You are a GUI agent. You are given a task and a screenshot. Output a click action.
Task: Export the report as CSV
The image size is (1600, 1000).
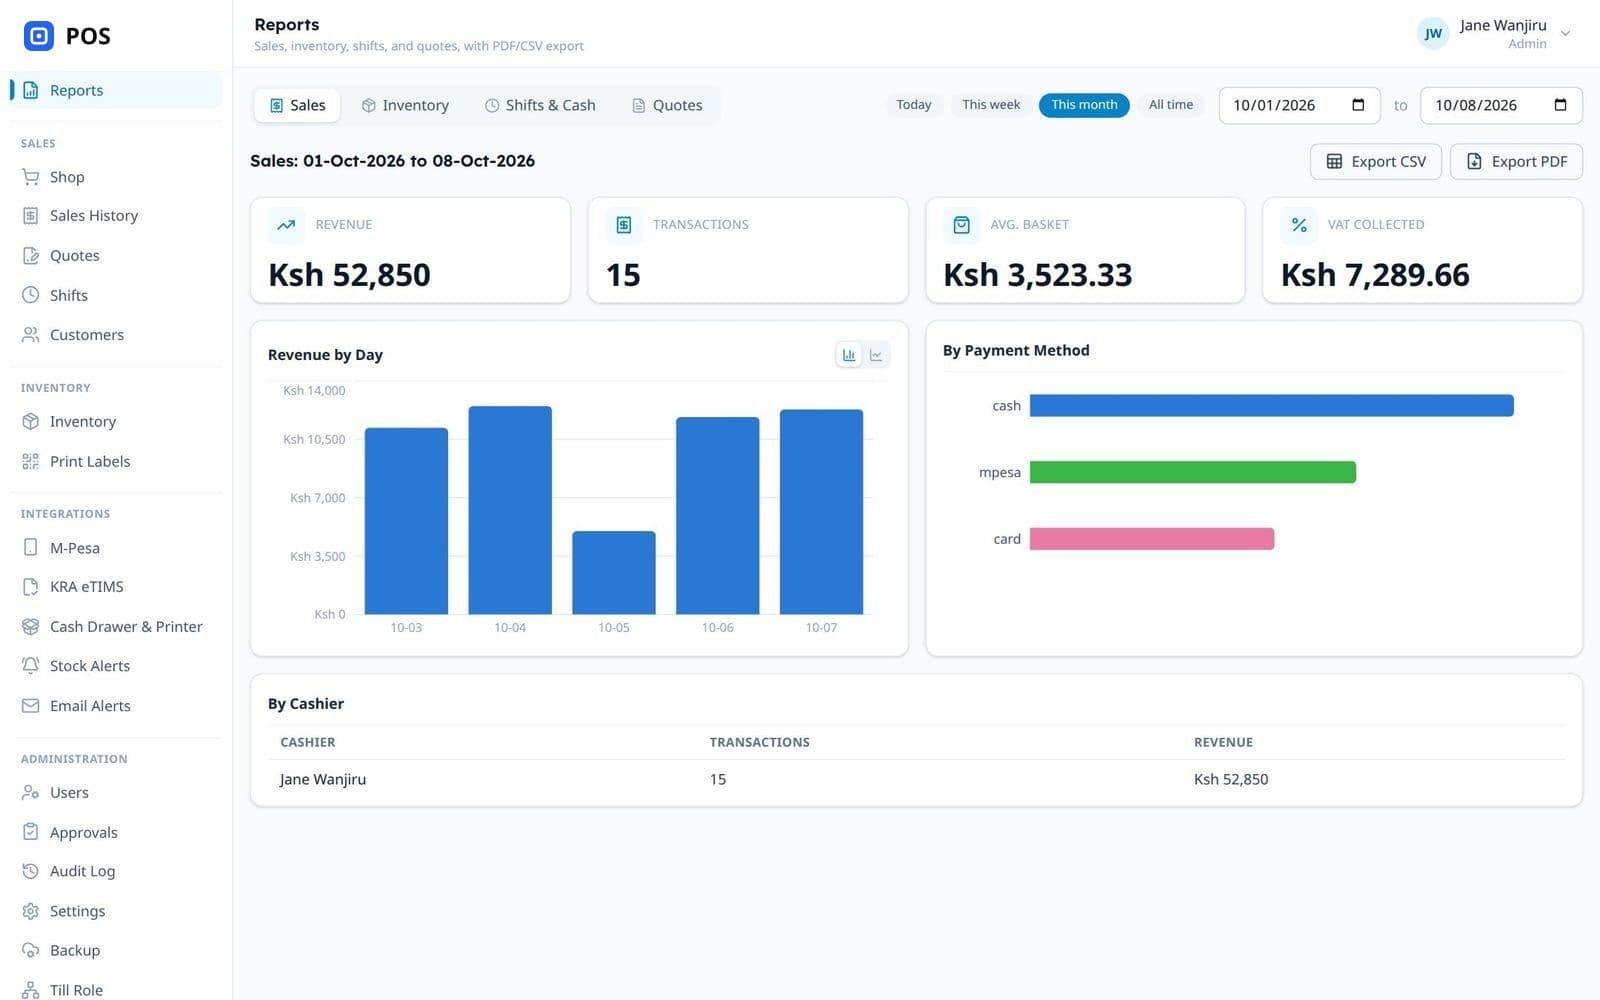pyautogui.click(x=1376, y=162)
